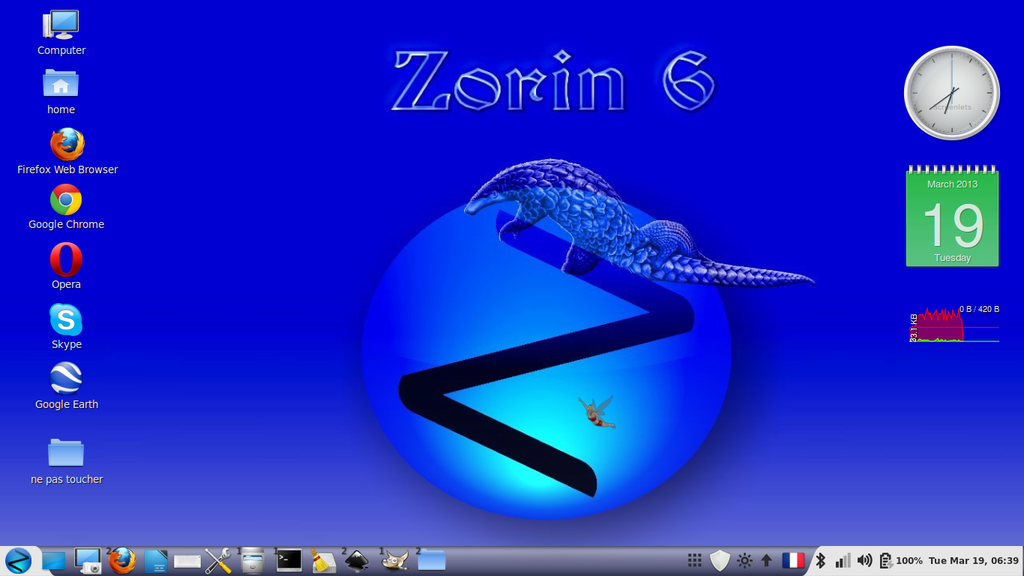Open the French flag keyboard layout indicator

[x=793, y=561]
